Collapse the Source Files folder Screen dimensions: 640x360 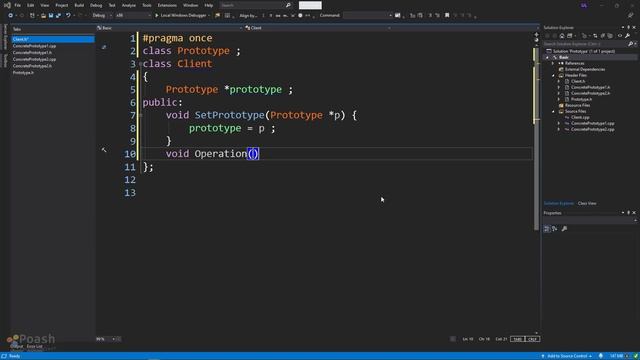click(x=553, y=111)
